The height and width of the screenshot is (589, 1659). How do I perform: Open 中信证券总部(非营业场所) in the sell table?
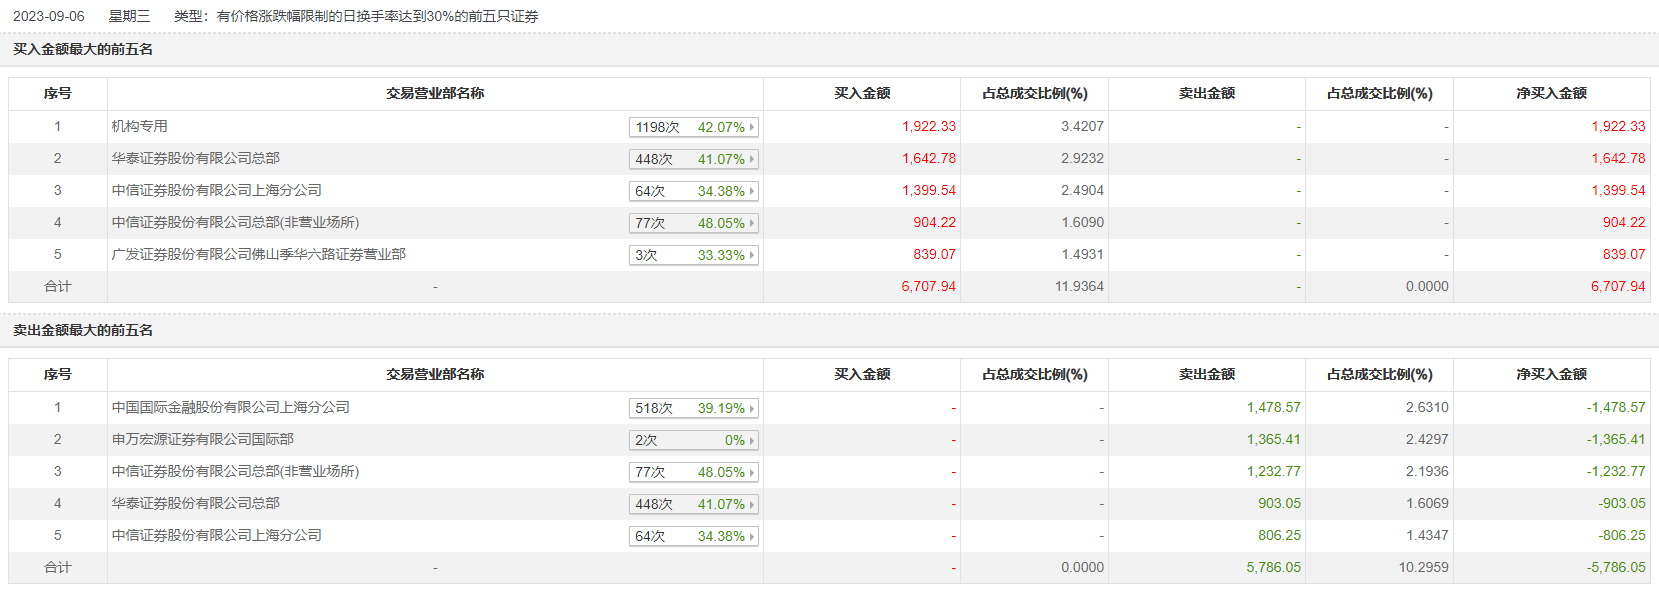pos(235,471)
